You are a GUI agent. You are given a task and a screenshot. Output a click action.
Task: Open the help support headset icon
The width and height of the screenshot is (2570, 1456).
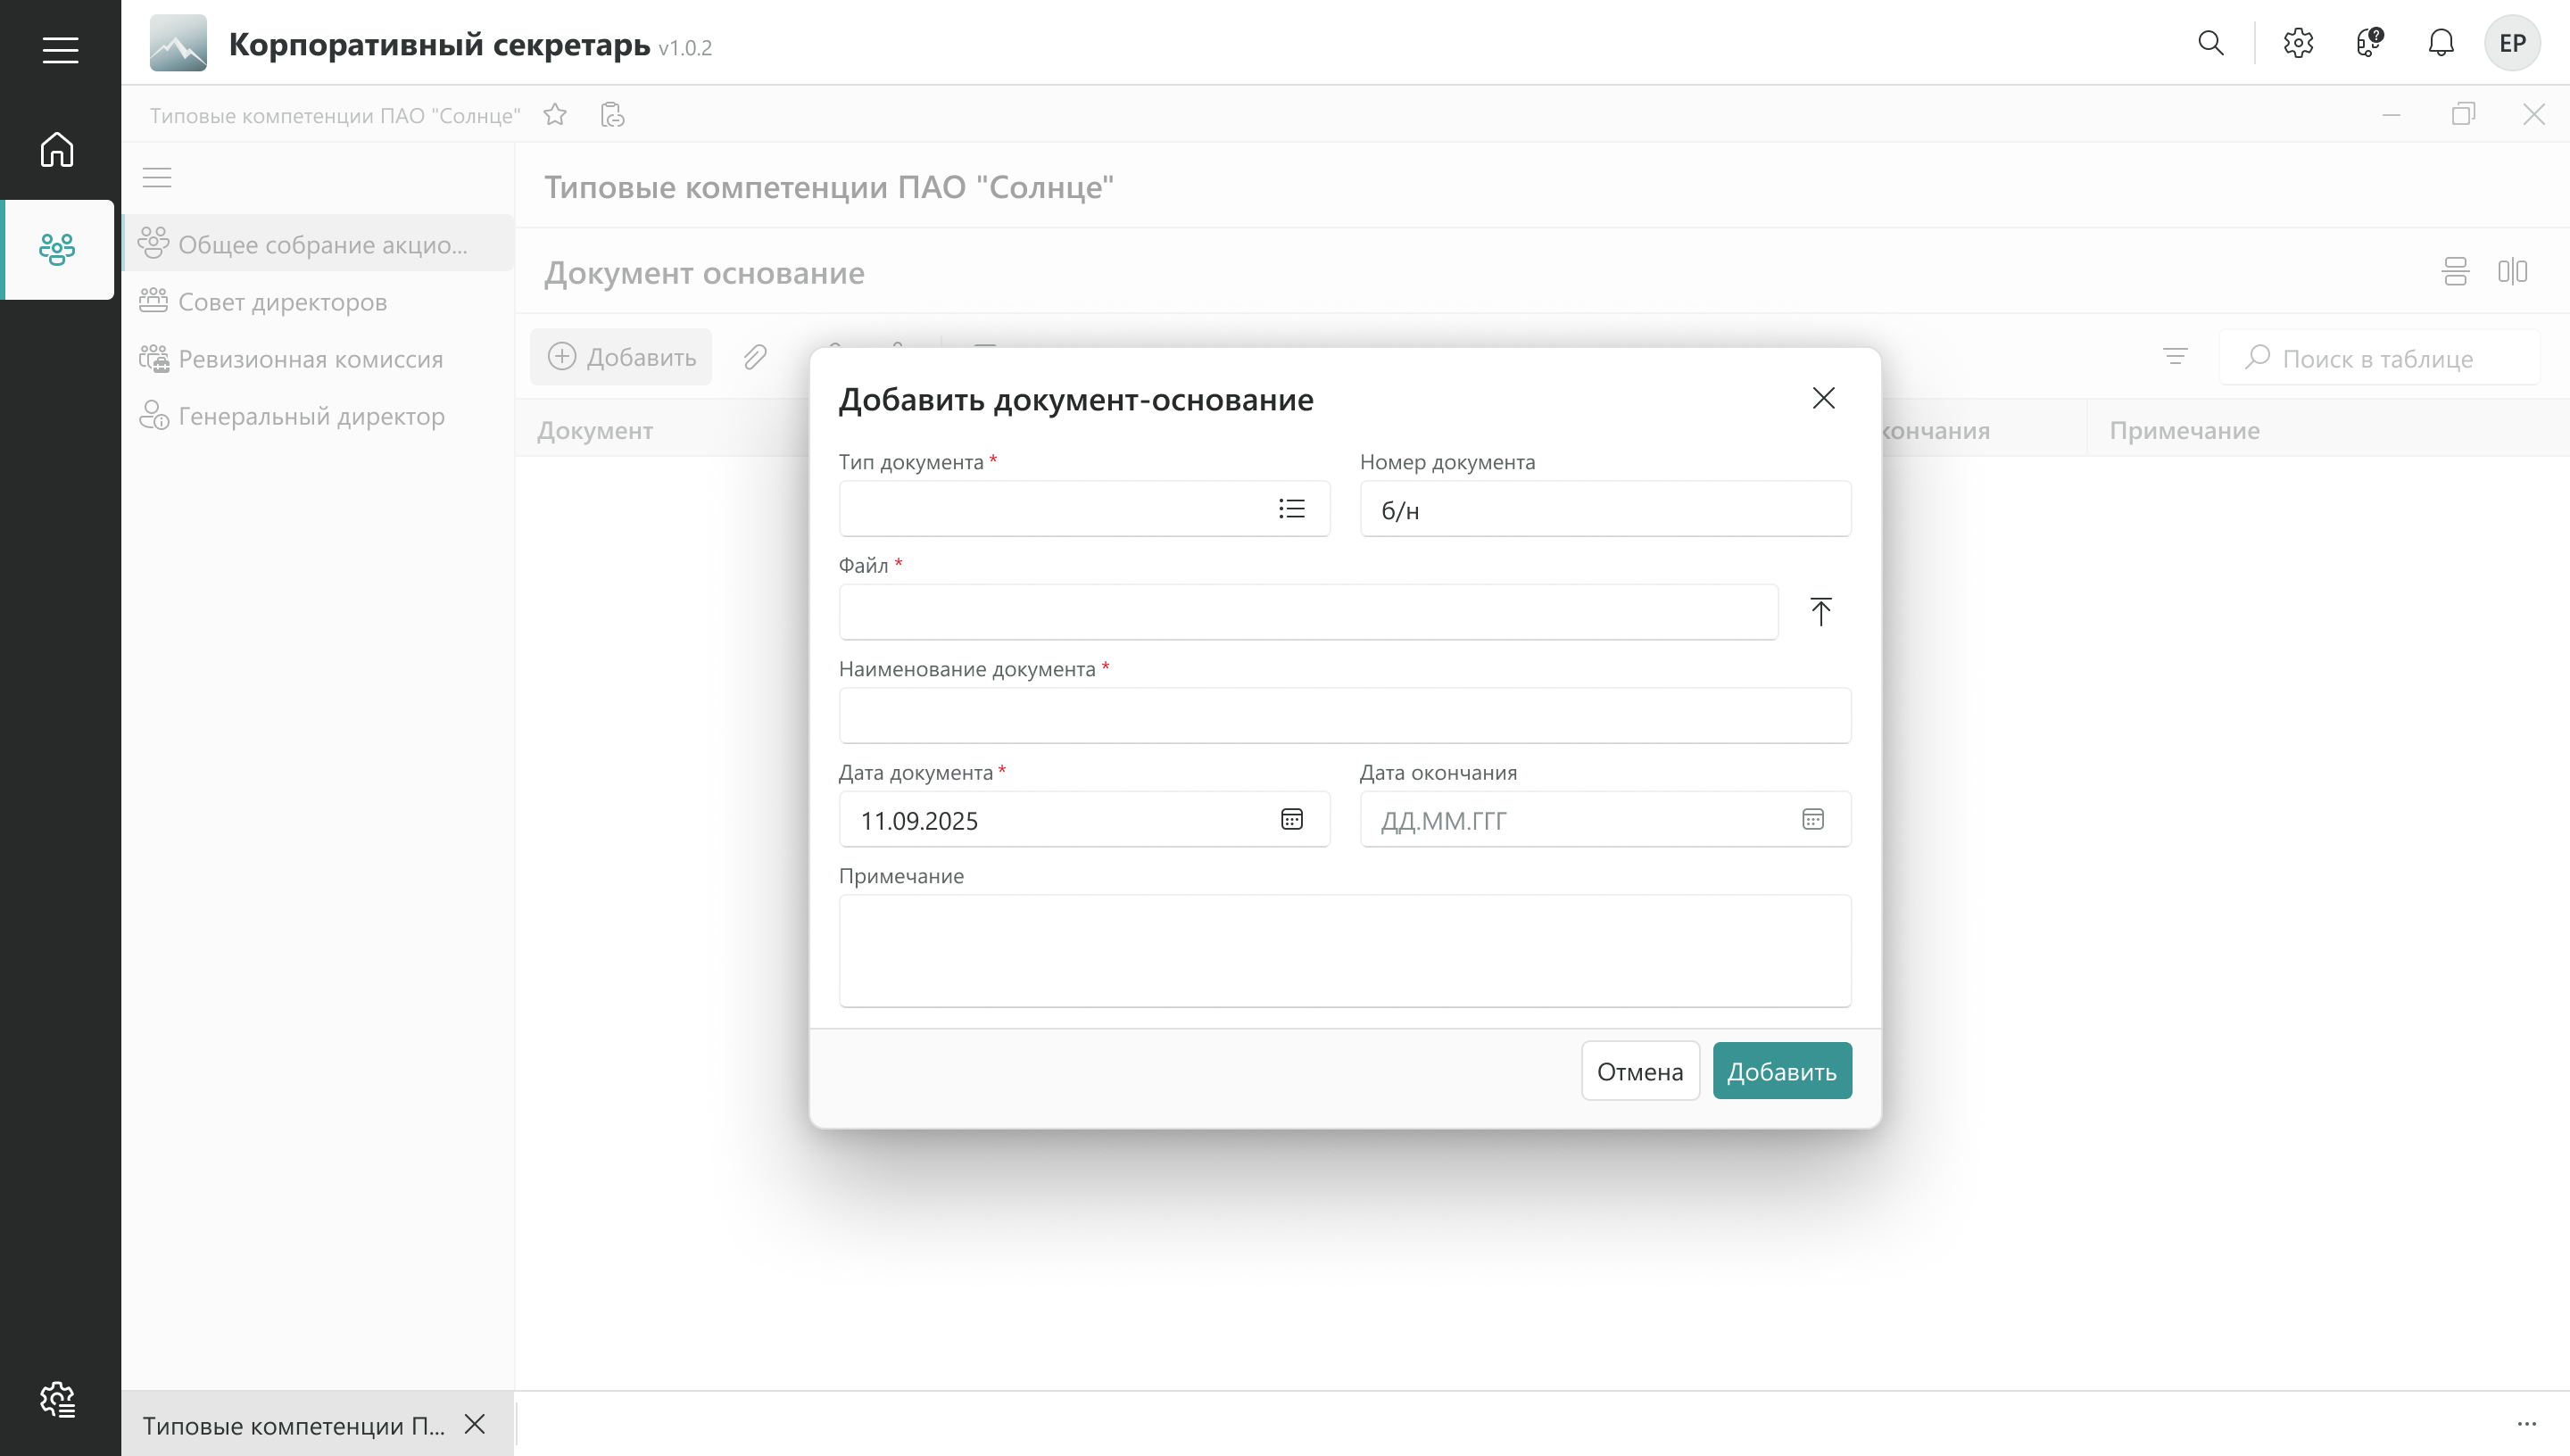(x=2369, y=43)
